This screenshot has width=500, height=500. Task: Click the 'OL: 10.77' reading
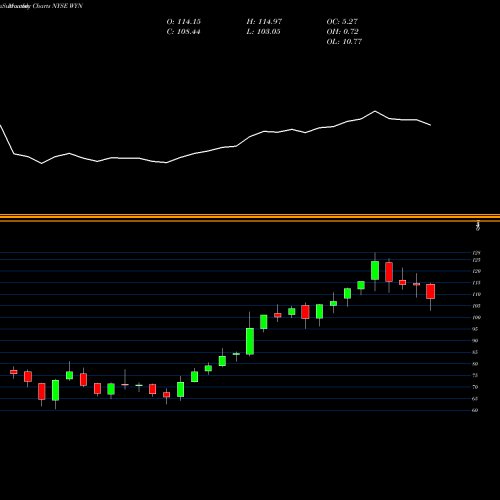(344, 42)
